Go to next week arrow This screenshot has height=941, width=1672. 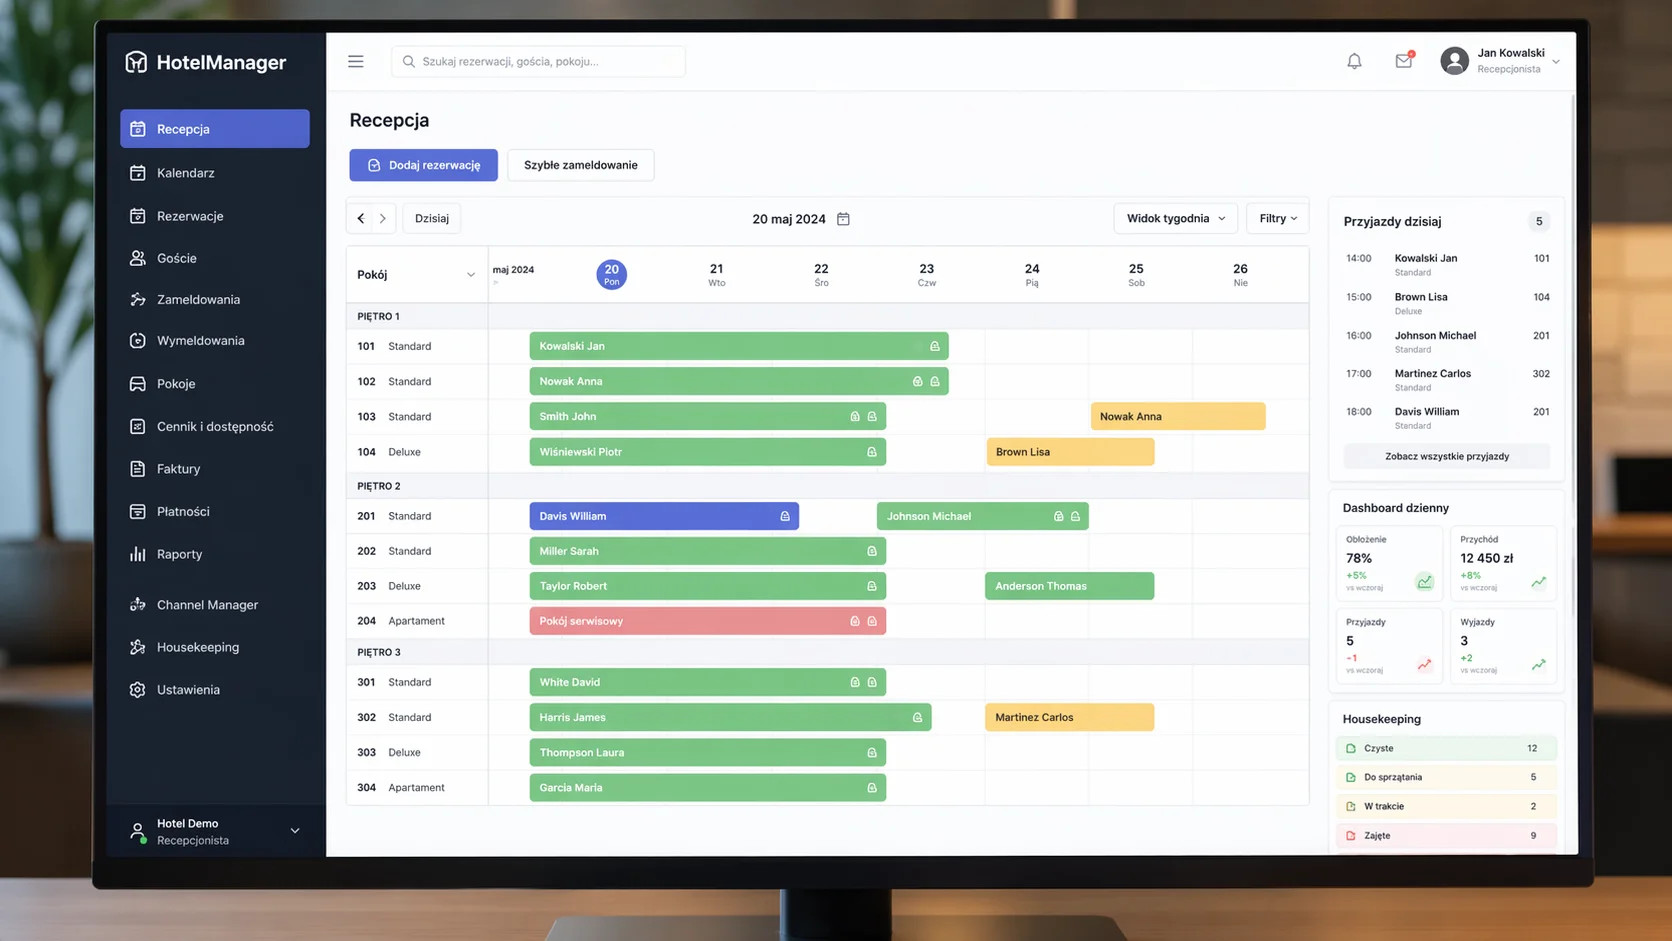coord(383,218)
